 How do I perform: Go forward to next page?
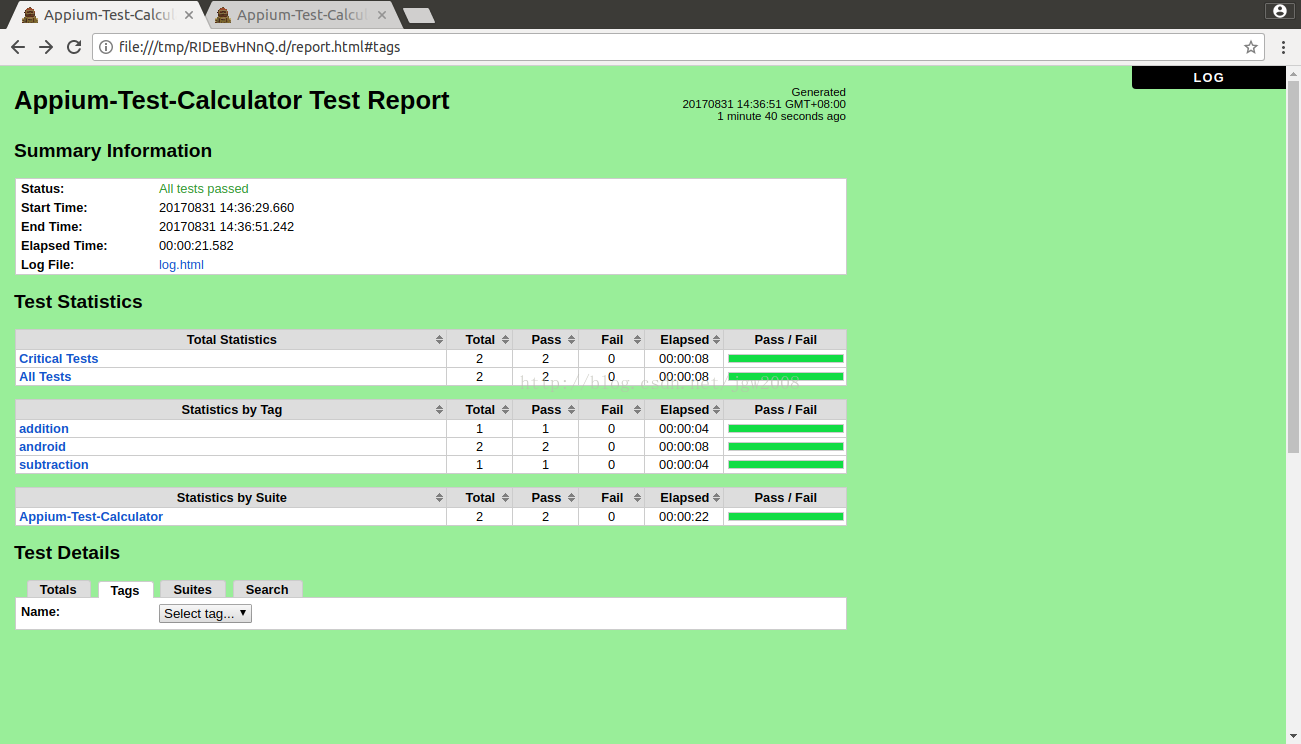point(46,47)
